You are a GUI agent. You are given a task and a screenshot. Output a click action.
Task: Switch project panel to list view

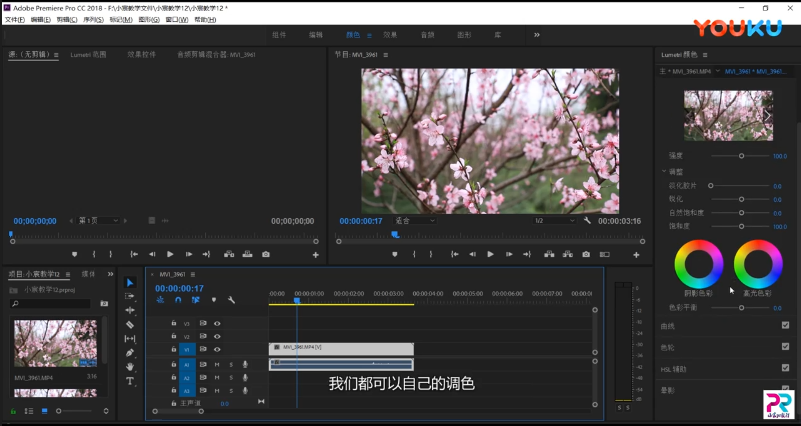point(29,411)
